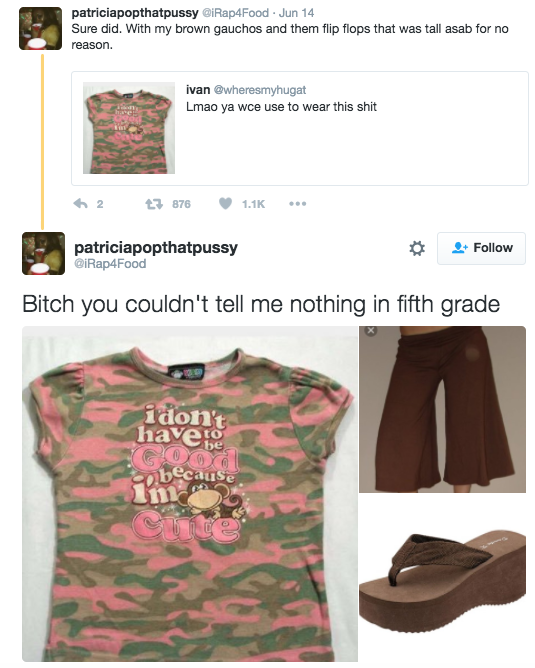Viewport: 535px width, 668px height.
Task: Click bold display name in the lower tweet
Action: point(156,248)
